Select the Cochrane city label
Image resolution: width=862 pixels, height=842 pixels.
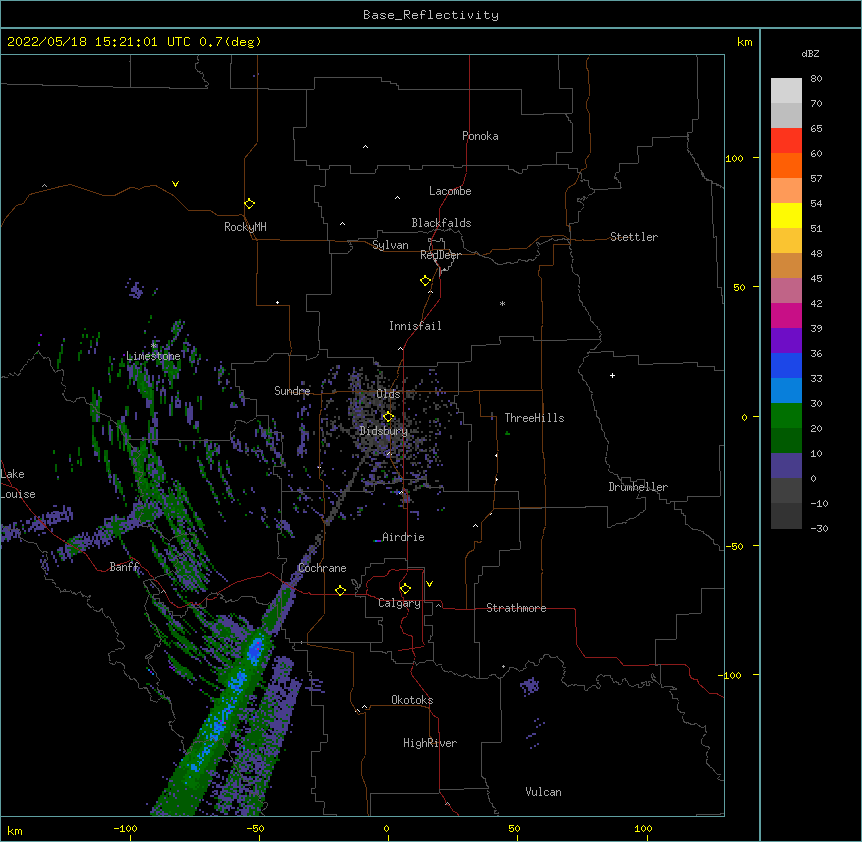(322, 568)
